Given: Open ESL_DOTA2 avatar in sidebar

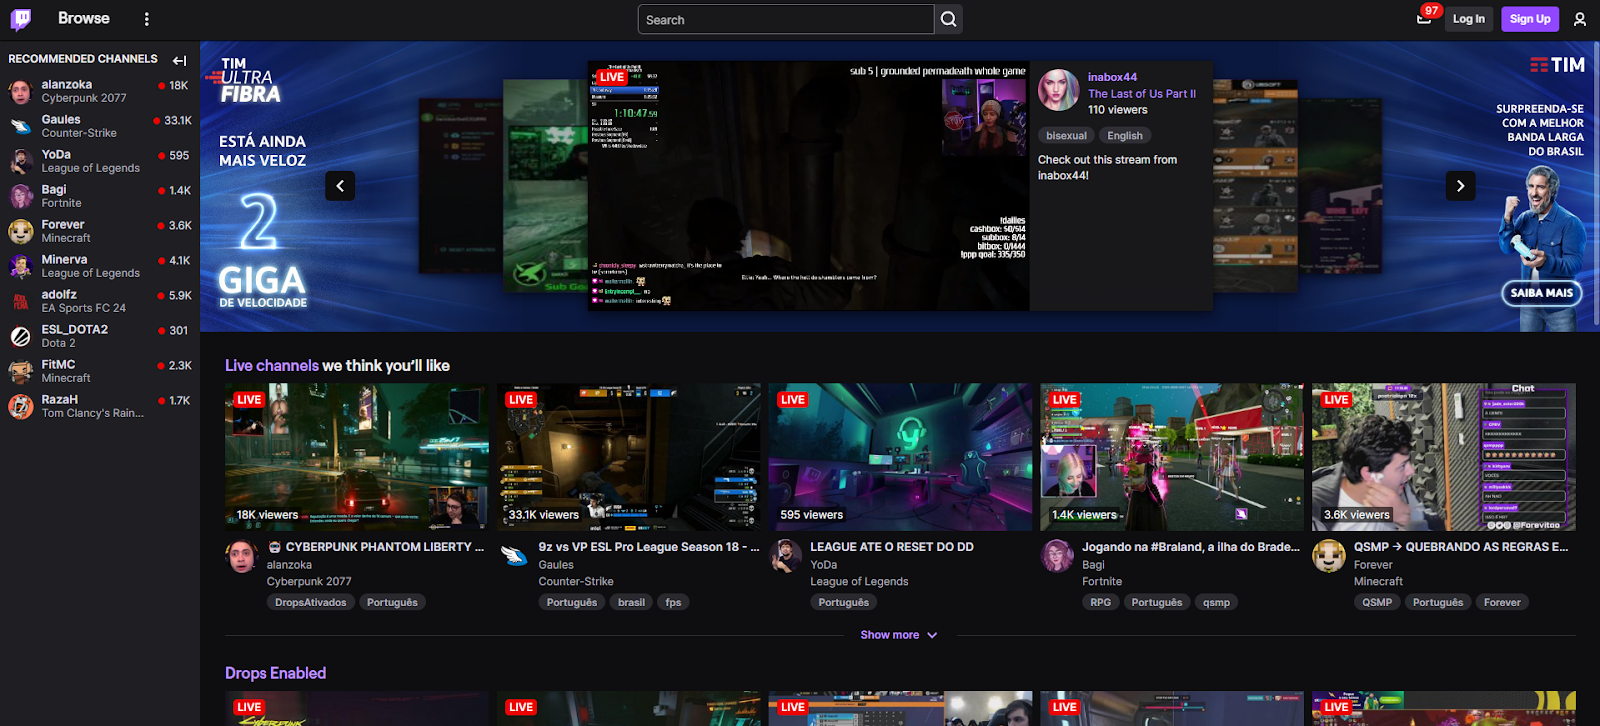Looking at the screenshot, I should (21, 336).
